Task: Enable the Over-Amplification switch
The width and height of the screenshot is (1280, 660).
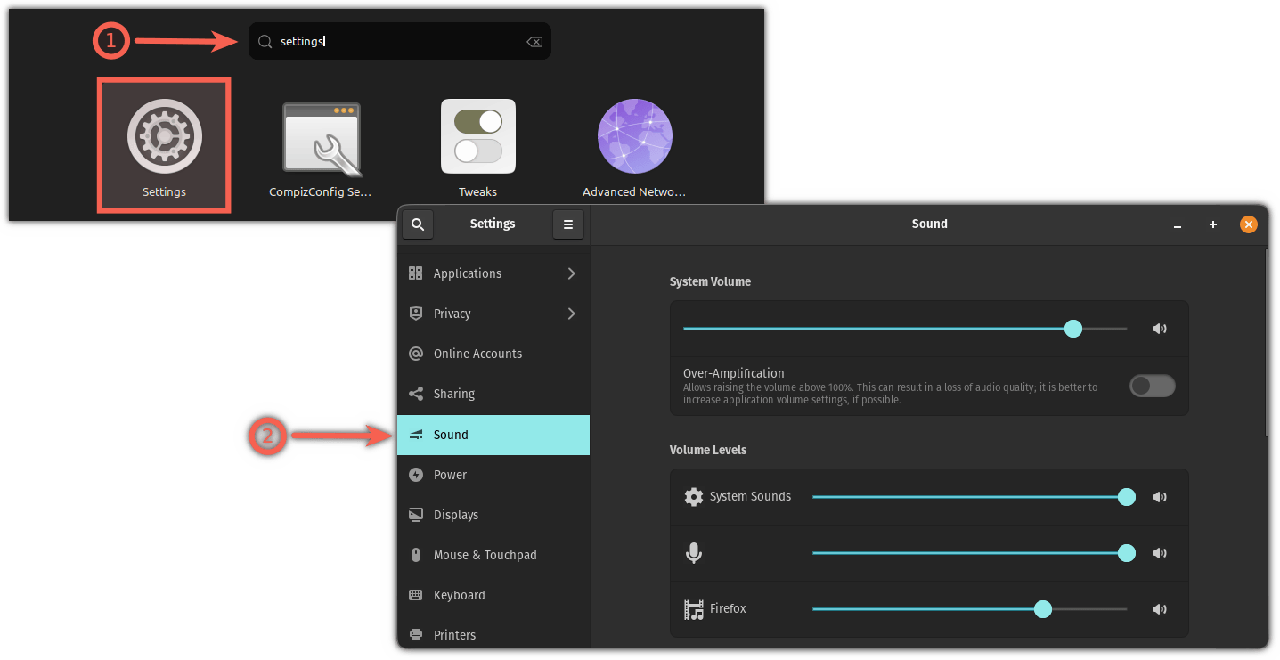Action: click(x=1152, y=386)
